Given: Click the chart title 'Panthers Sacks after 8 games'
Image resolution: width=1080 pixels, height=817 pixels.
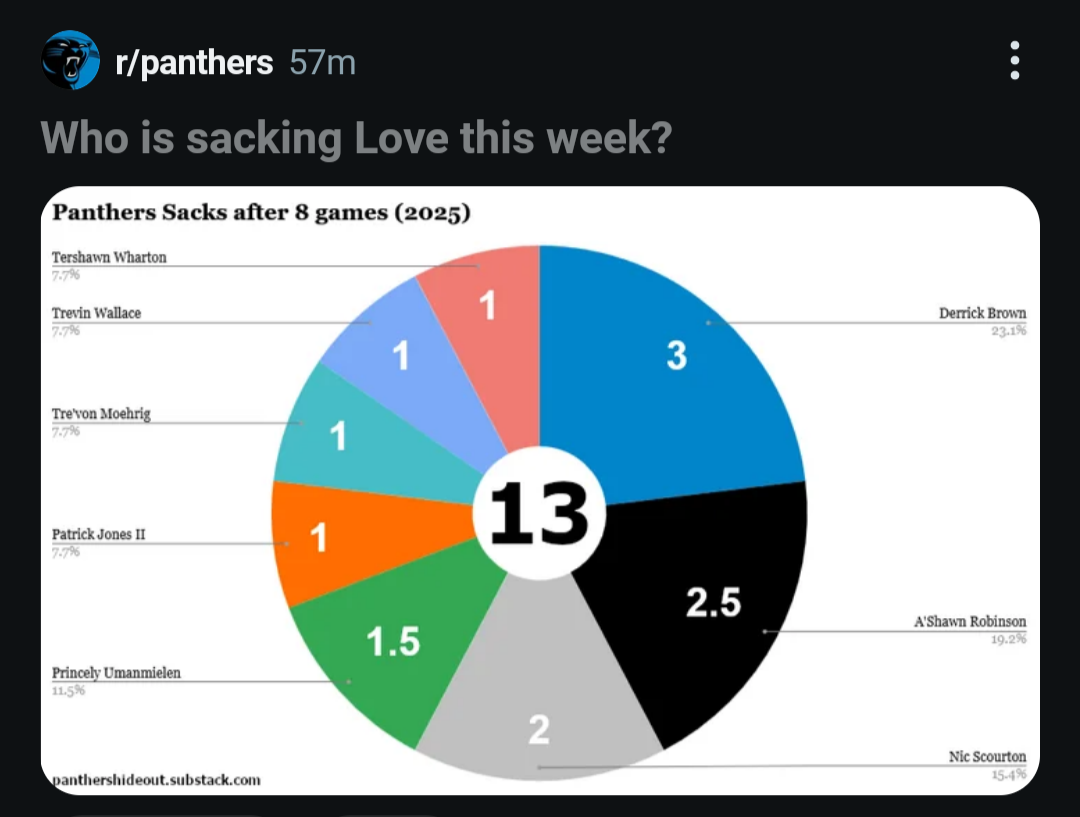Looking at the screenshot, I should point(261,213).
